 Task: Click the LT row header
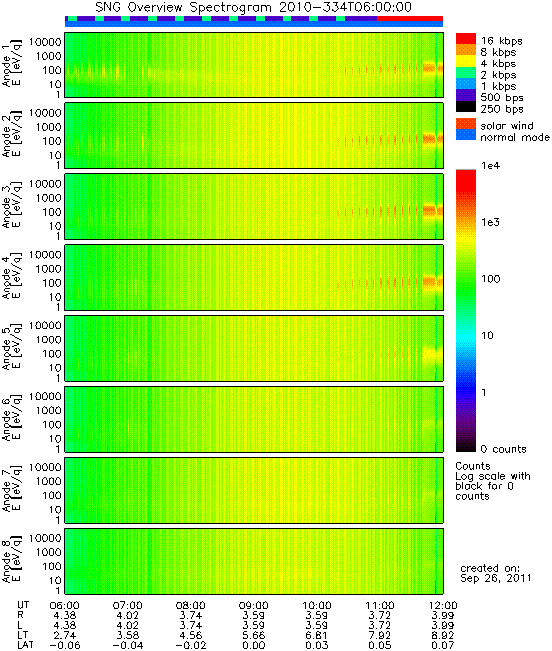[x=22, y=635]
